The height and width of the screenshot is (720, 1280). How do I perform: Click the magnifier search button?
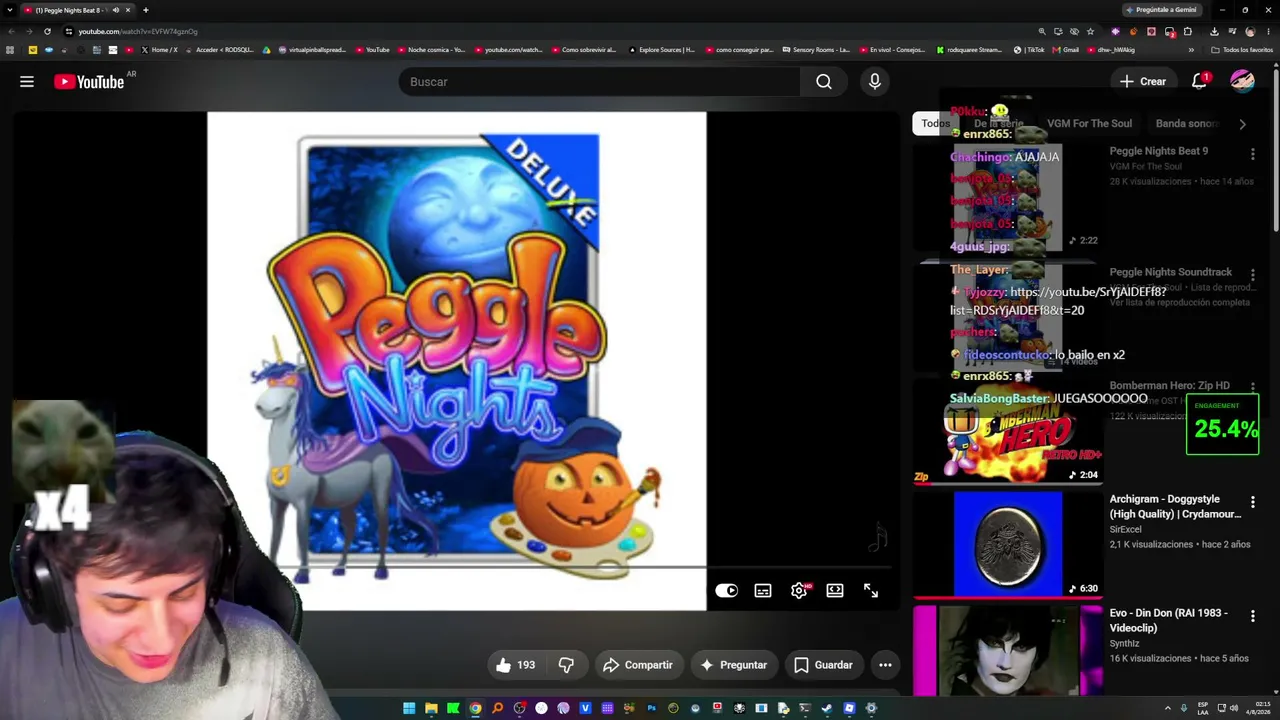pyautogui.click(x=824, y=82)
